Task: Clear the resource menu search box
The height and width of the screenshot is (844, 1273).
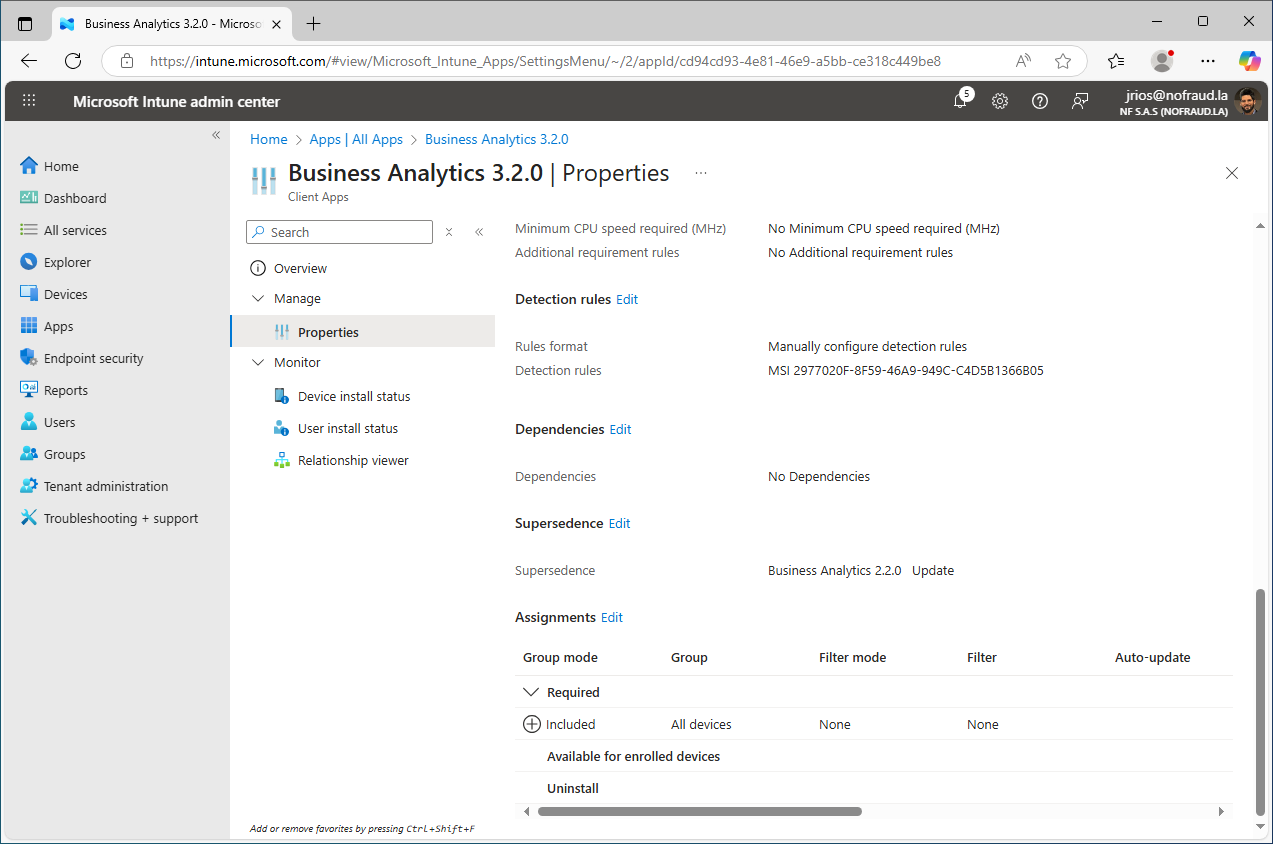Action: (x=449, y=232)
